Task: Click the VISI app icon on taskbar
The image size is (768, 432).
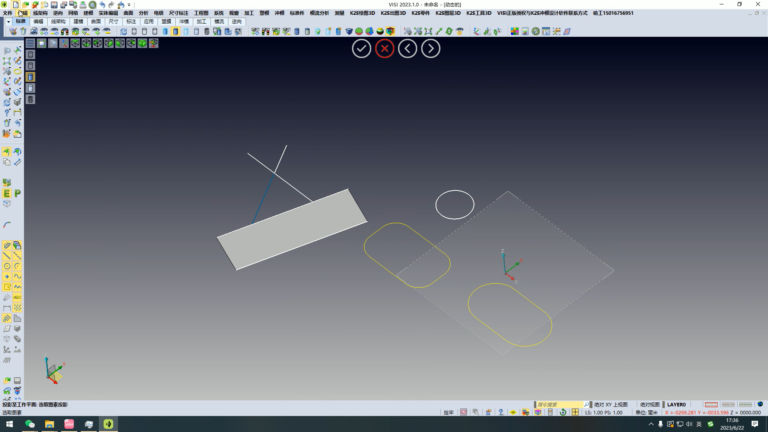Action: [108, 424]
